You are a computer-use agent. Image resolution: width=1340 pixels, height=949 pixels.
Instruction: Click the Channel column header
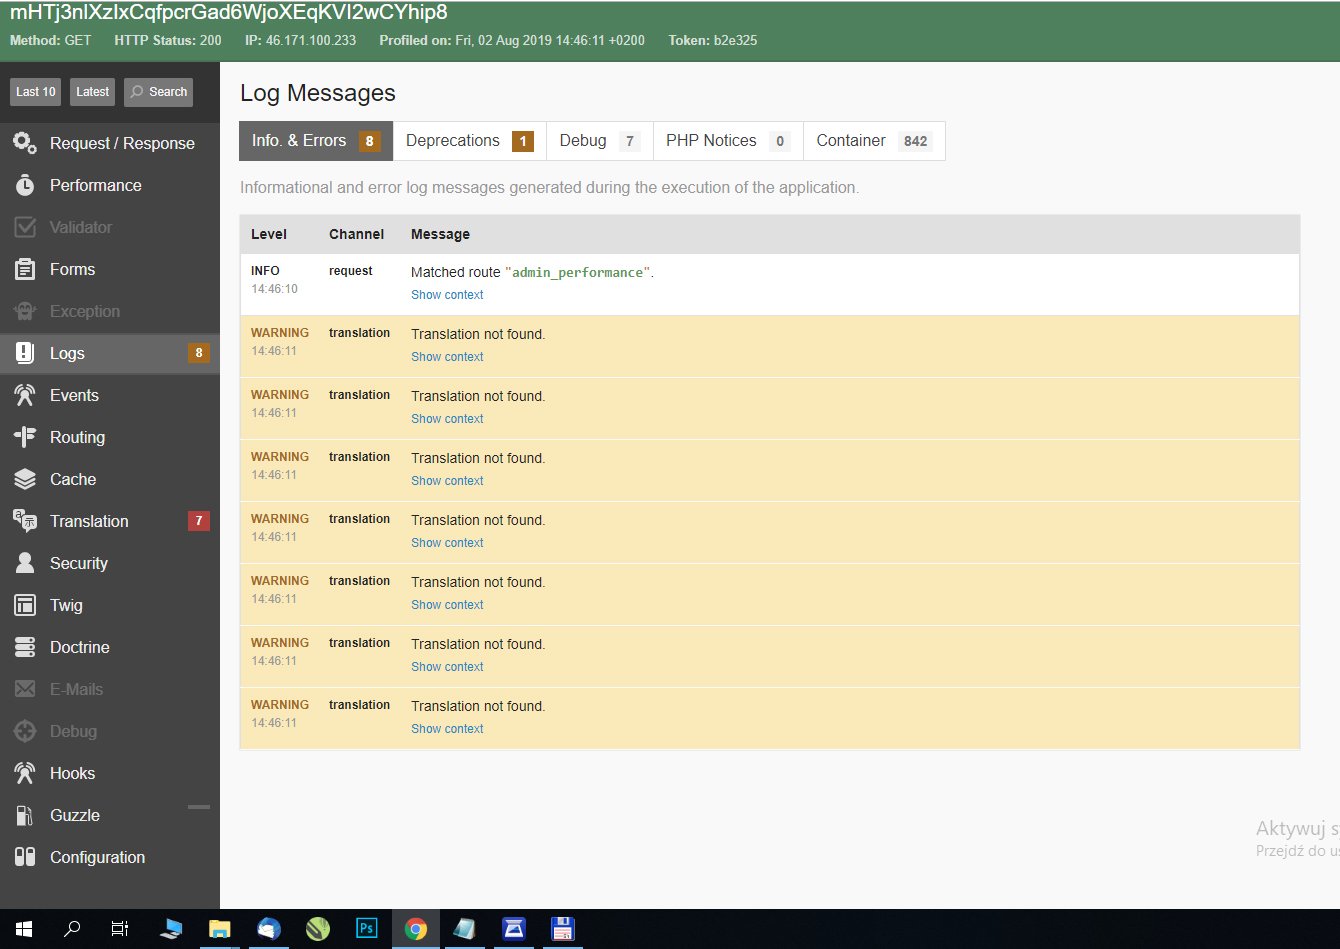click(356, 234)
